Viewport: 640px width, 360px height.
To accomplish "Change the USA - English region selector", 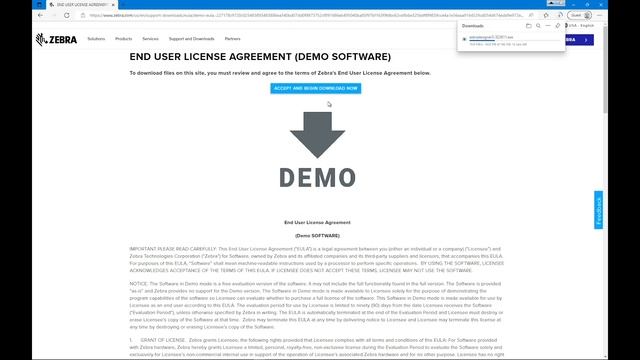I will click(x=581, y=26).
